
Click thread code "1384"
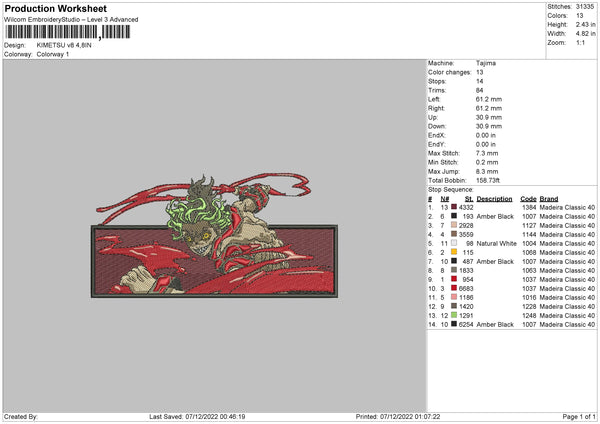point(529,207)
